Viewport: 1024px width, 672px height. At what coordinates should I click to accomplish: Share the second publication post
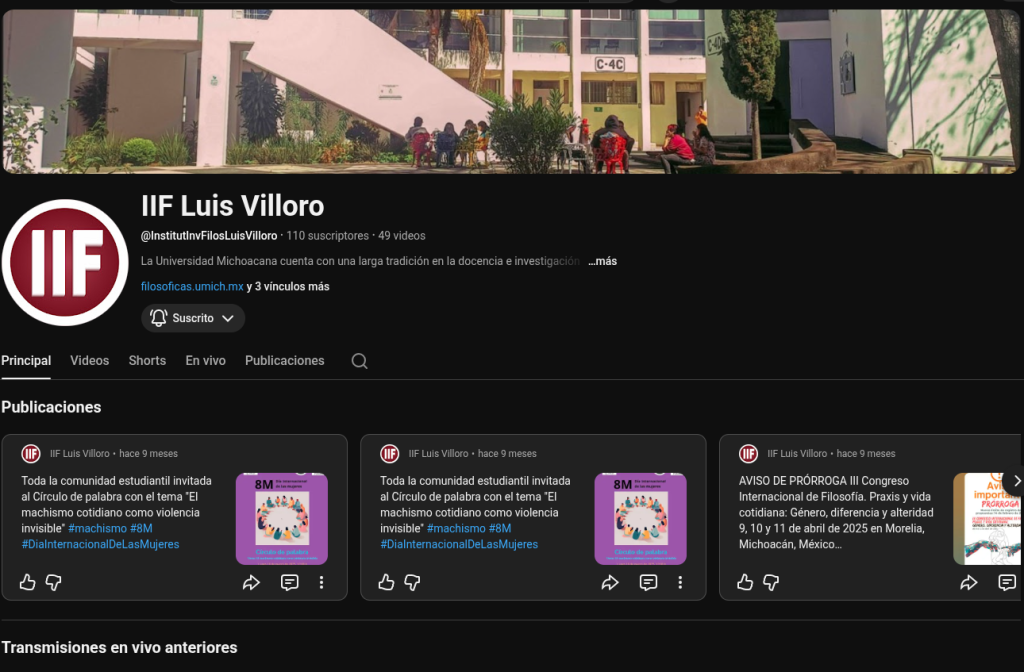coord(610,582)
